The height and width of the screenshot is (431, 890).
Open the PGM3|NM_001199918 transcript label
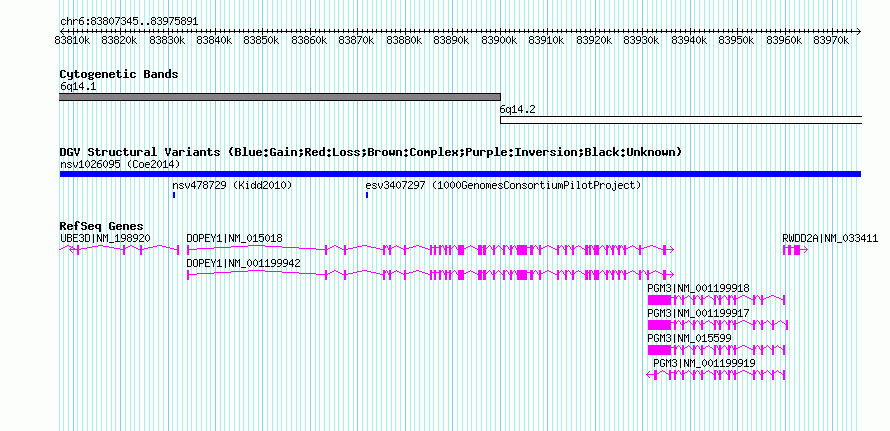(698, 288)
